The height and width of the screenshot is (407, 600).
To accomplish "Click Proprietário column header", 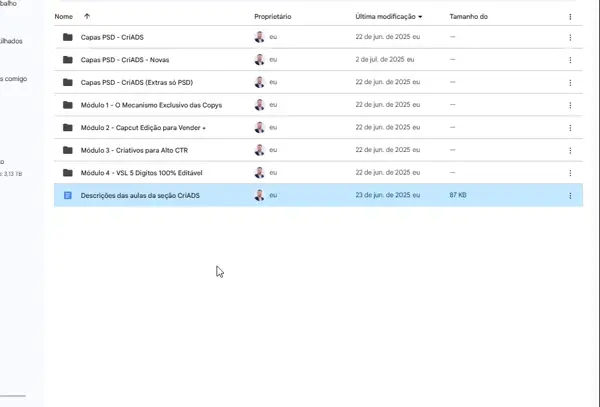I will (273, 17).
